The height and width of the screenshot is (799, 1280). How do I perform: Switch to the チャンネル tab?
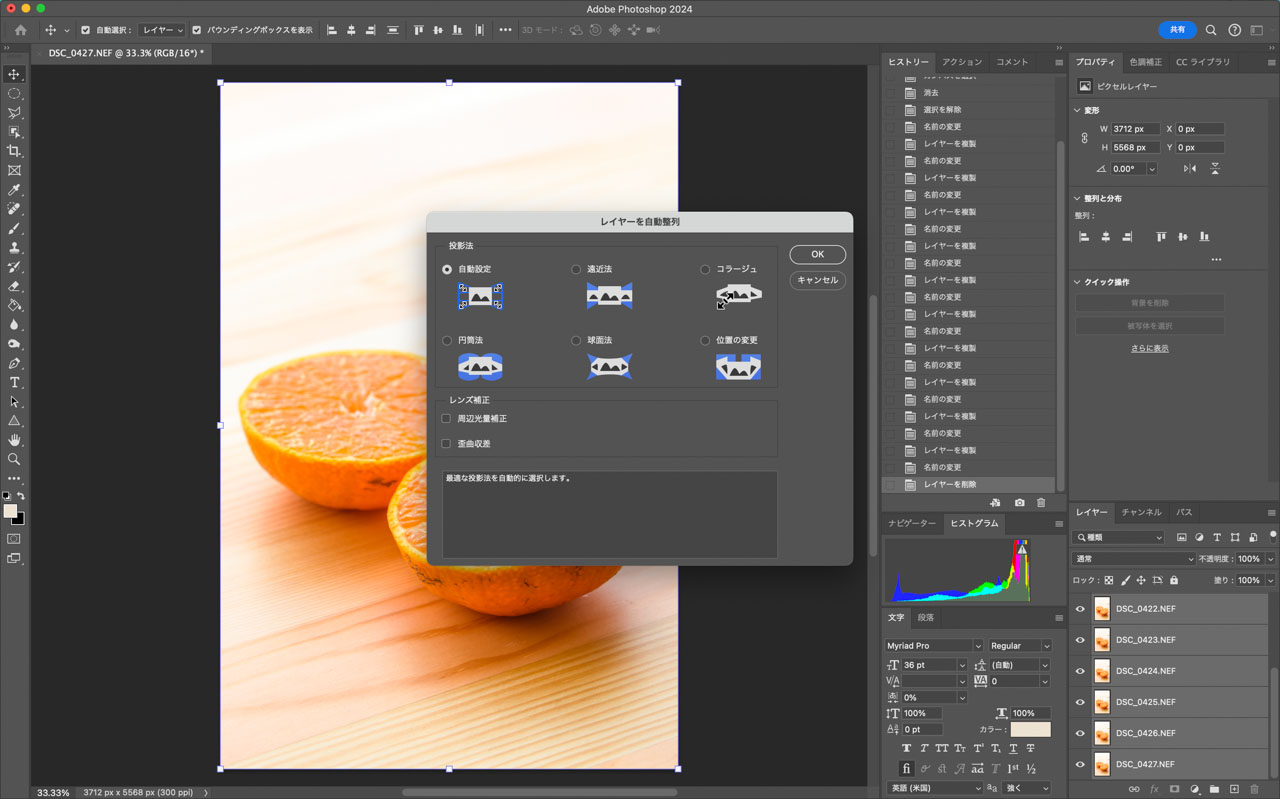tap(1141, 512)
